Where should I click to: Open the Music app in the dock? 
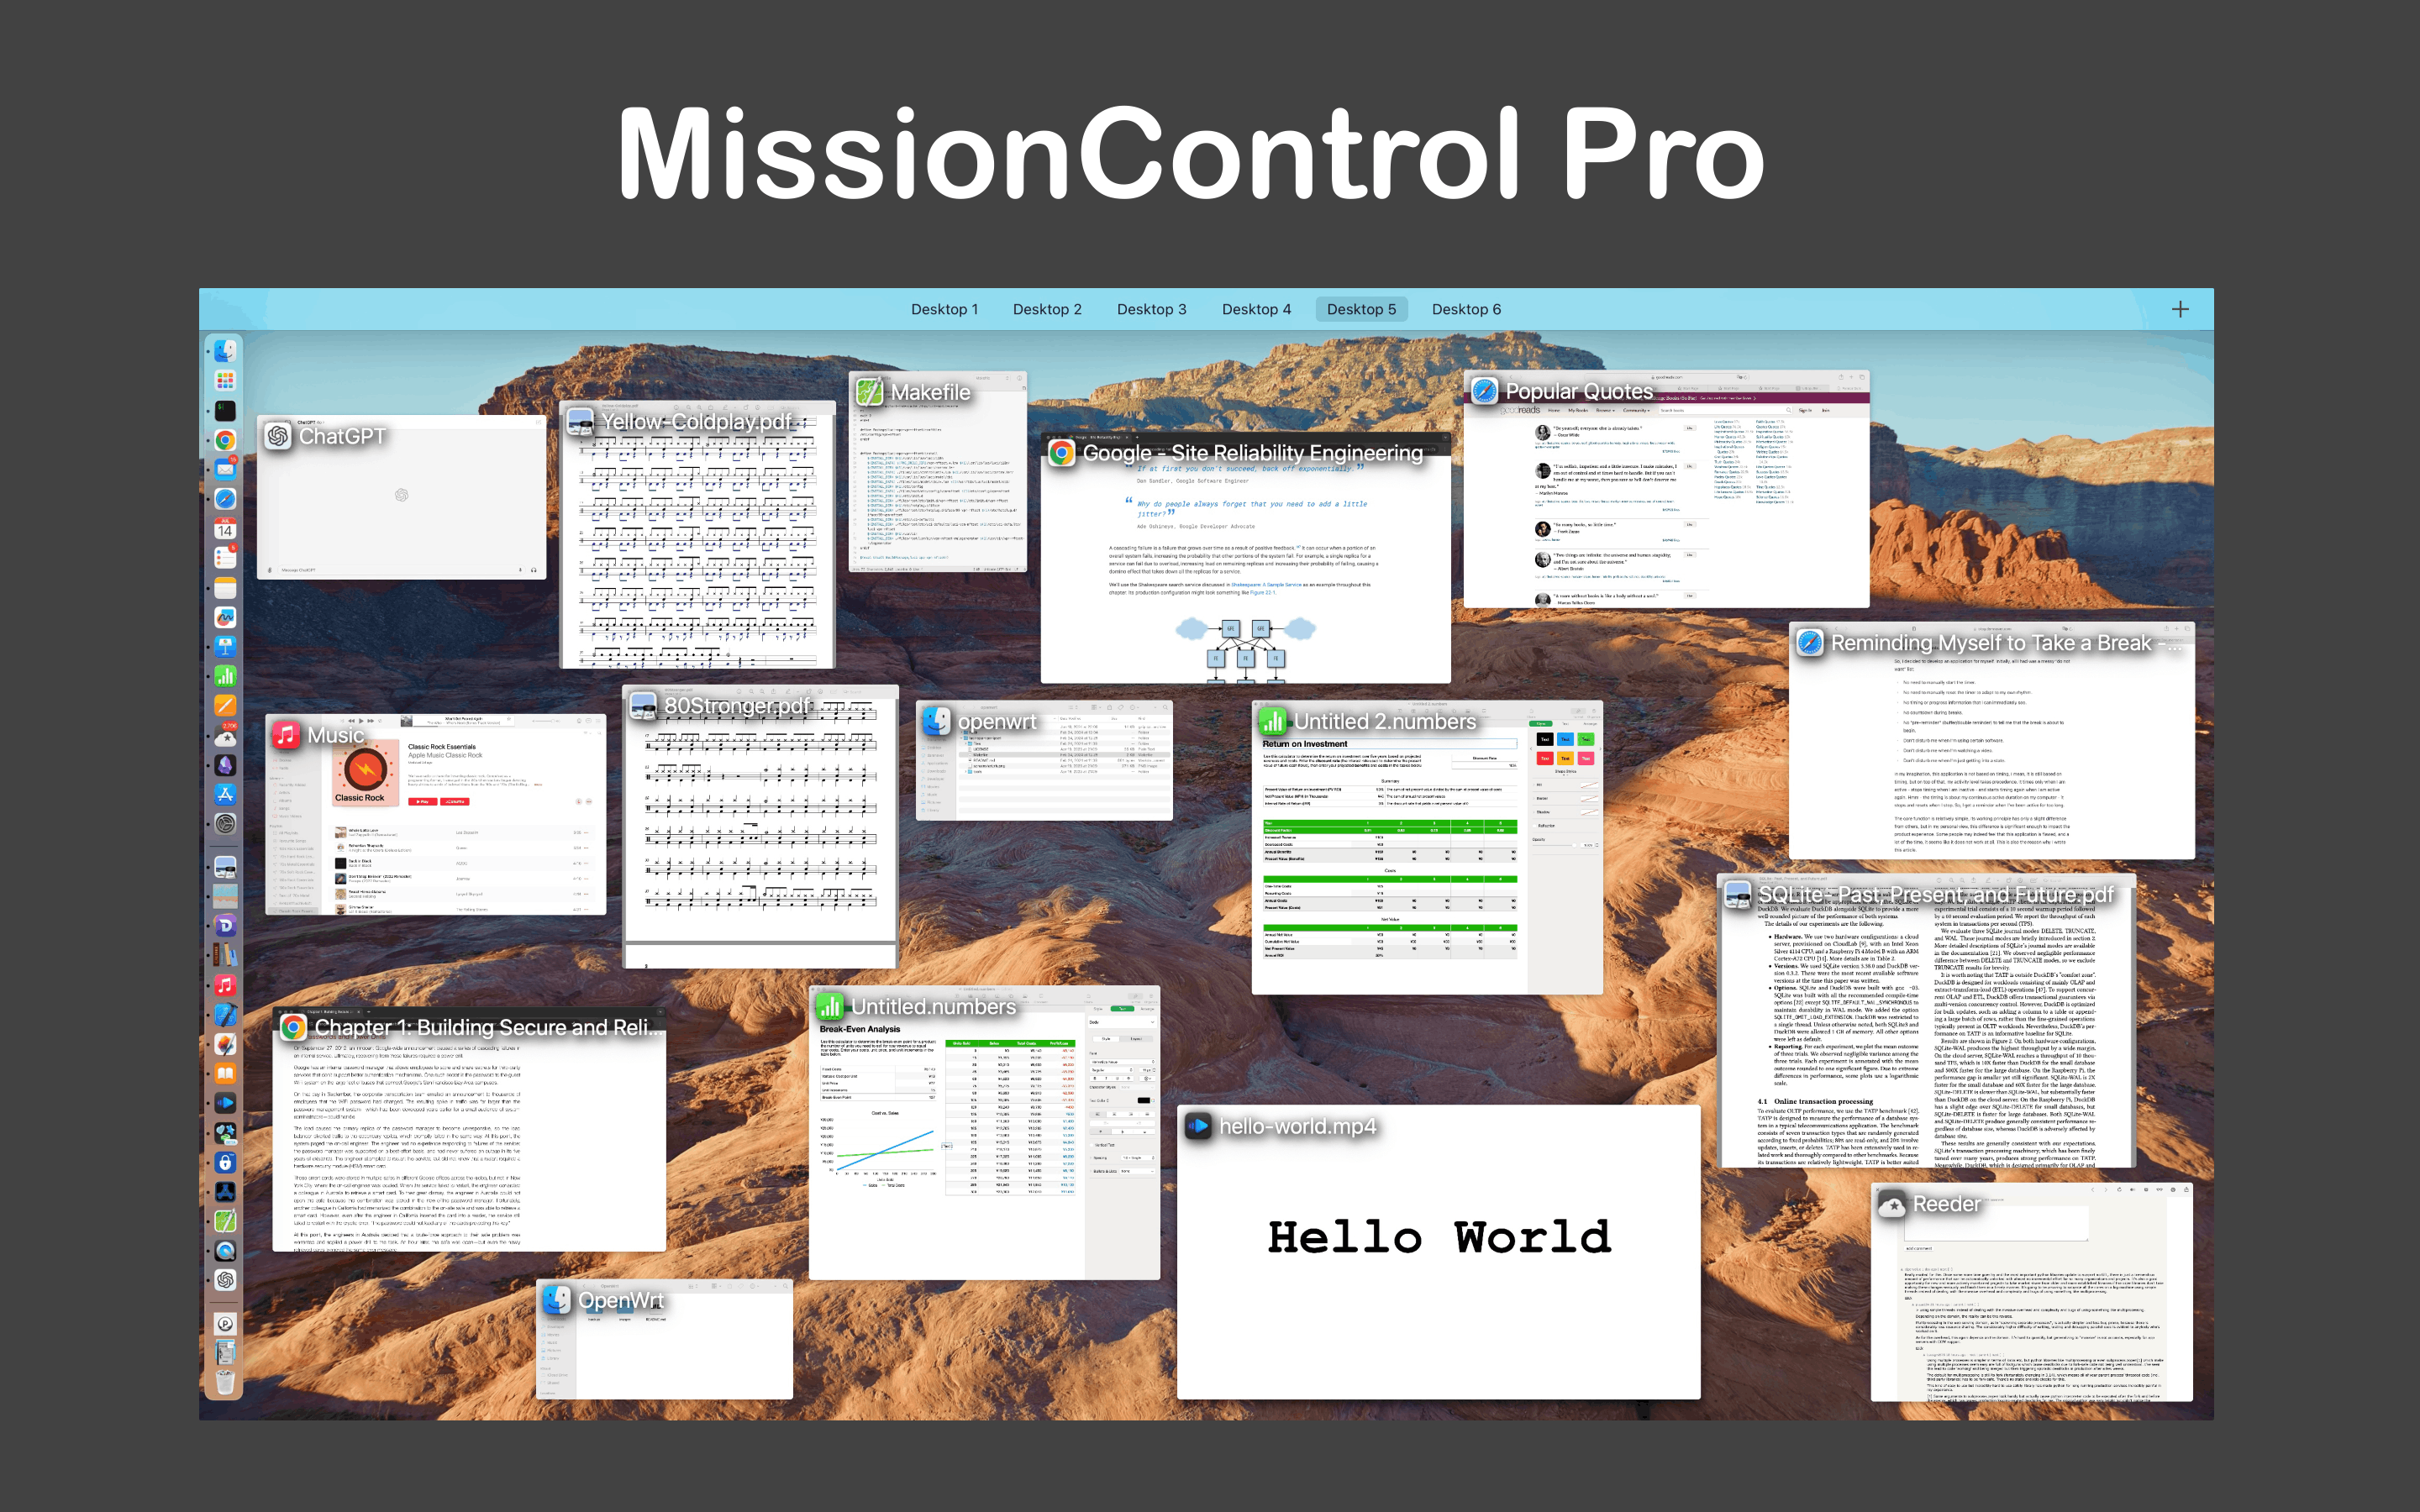pyautogui.click(x=225, y=985)
